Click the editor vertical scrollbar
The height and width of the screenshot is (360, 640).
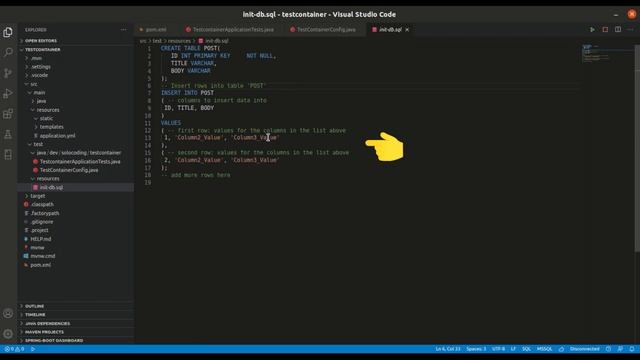637,149
